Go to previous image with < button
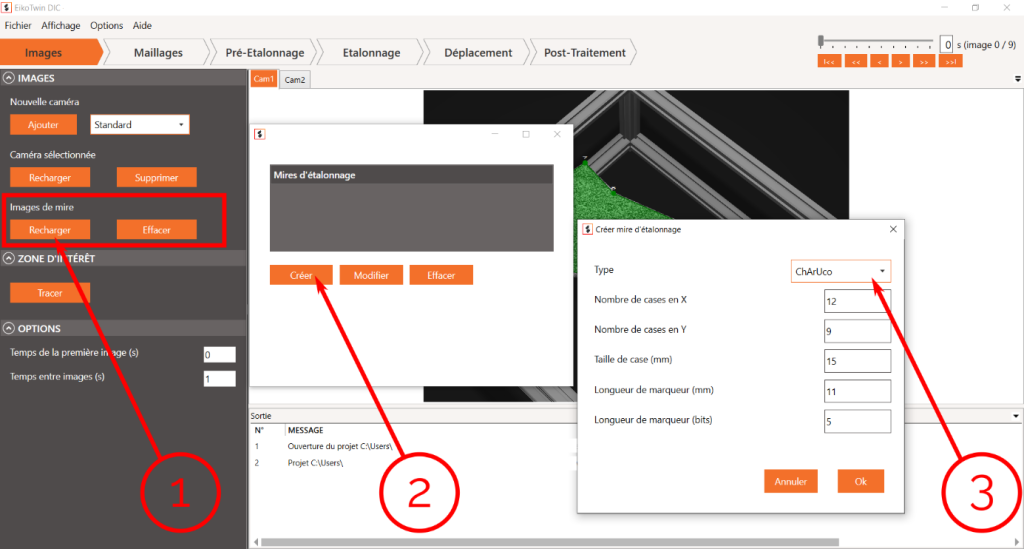 point(879,61)
